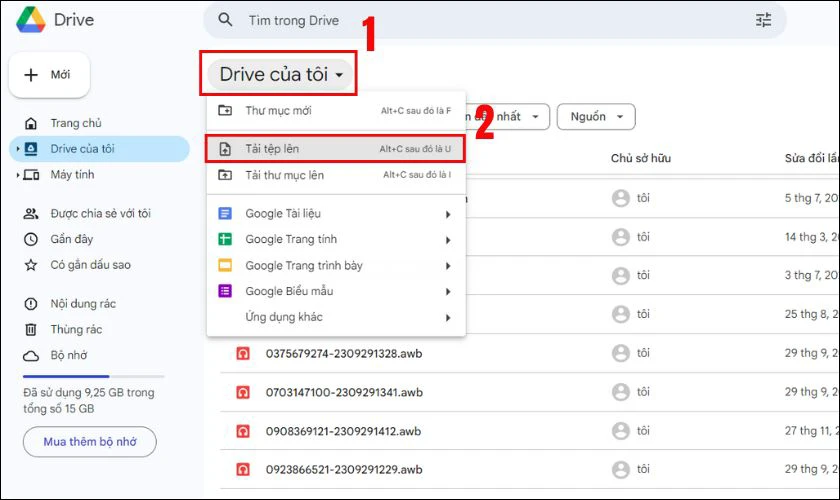This screenshot has width=840, height=500.
Task: Choose Tải thư mục lên from menu
Action: coord(336,175)
